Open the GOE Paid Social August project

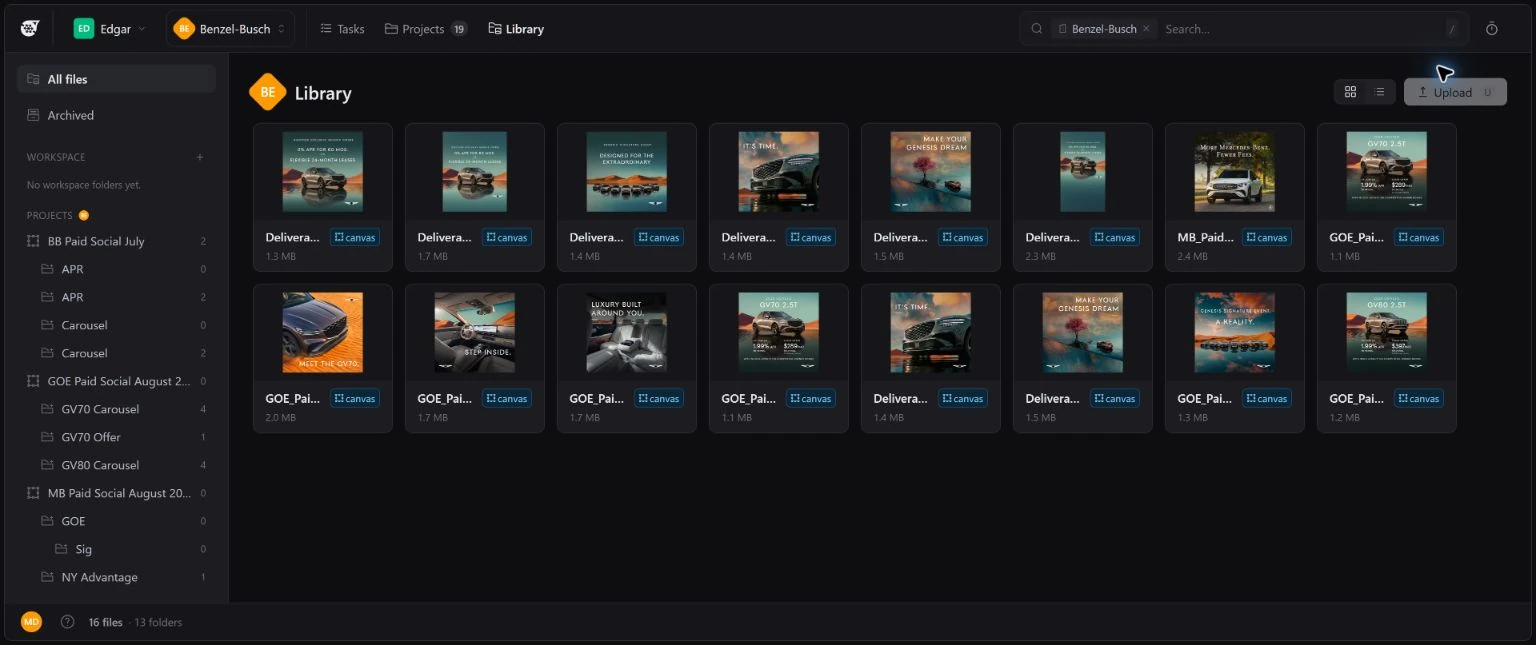point(116,381)
